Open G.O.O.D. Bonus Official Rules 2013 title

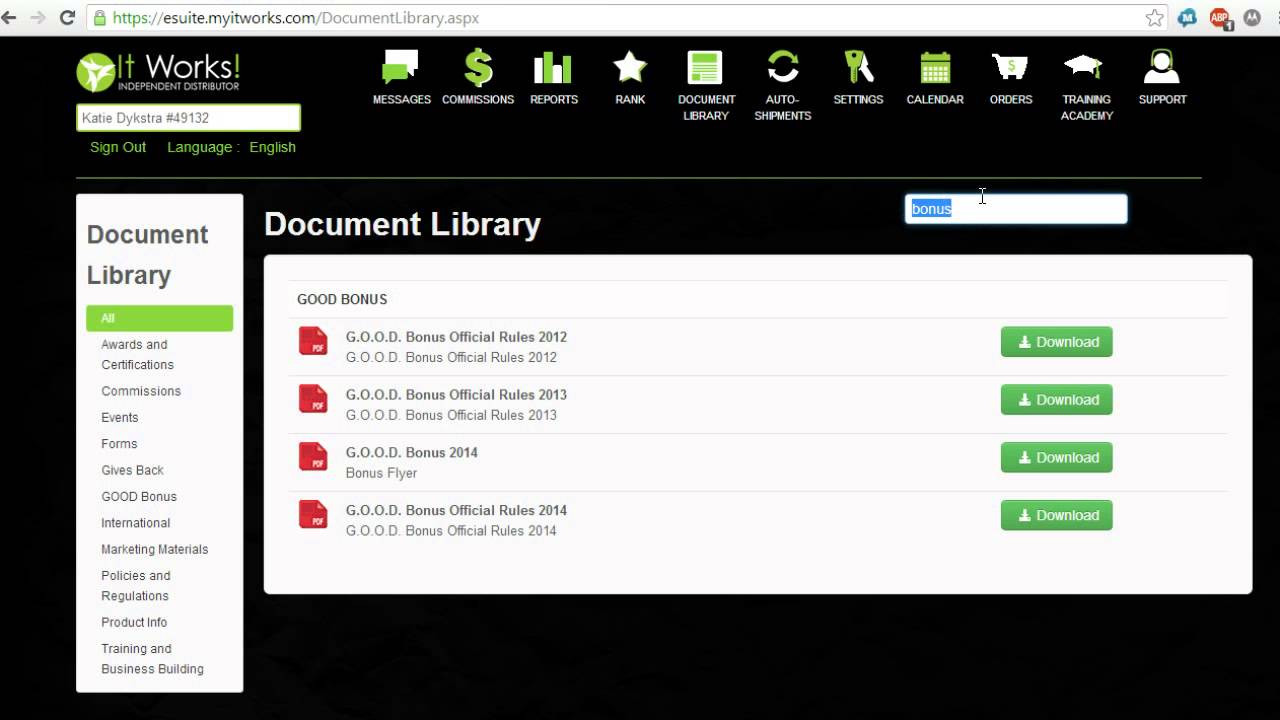456,395
